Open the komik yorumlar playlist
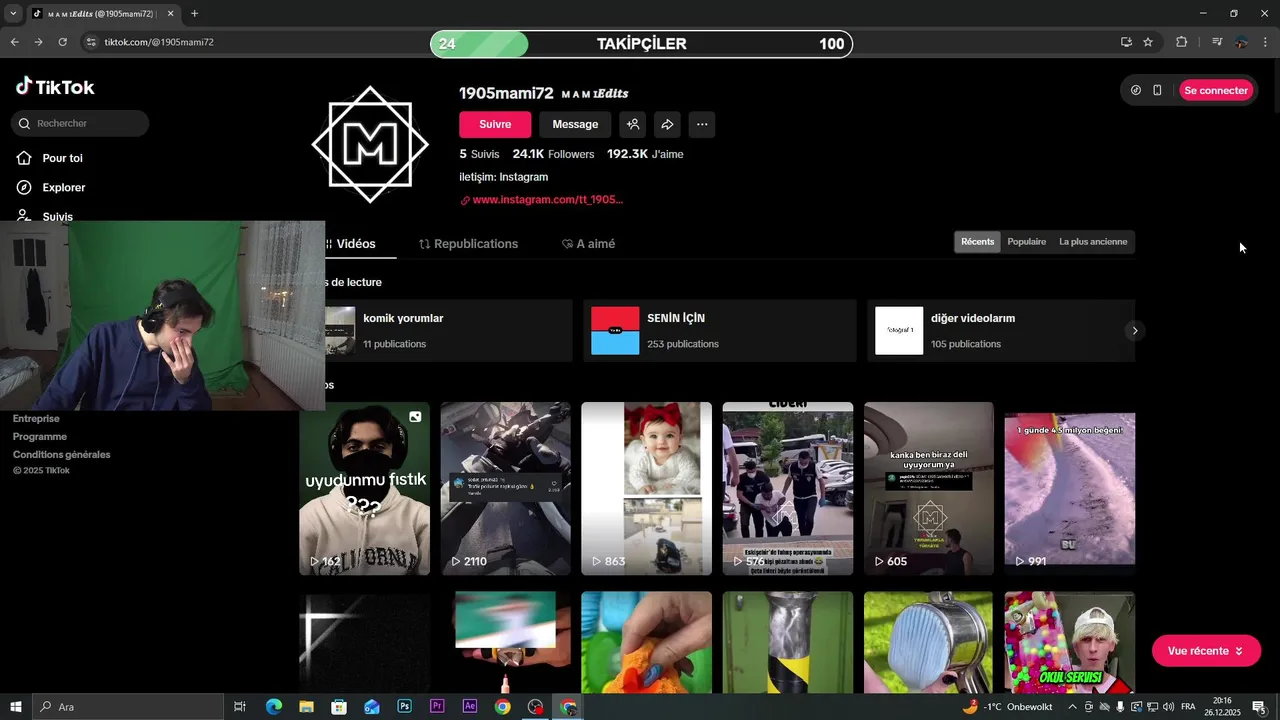 (x=448, y=330)
